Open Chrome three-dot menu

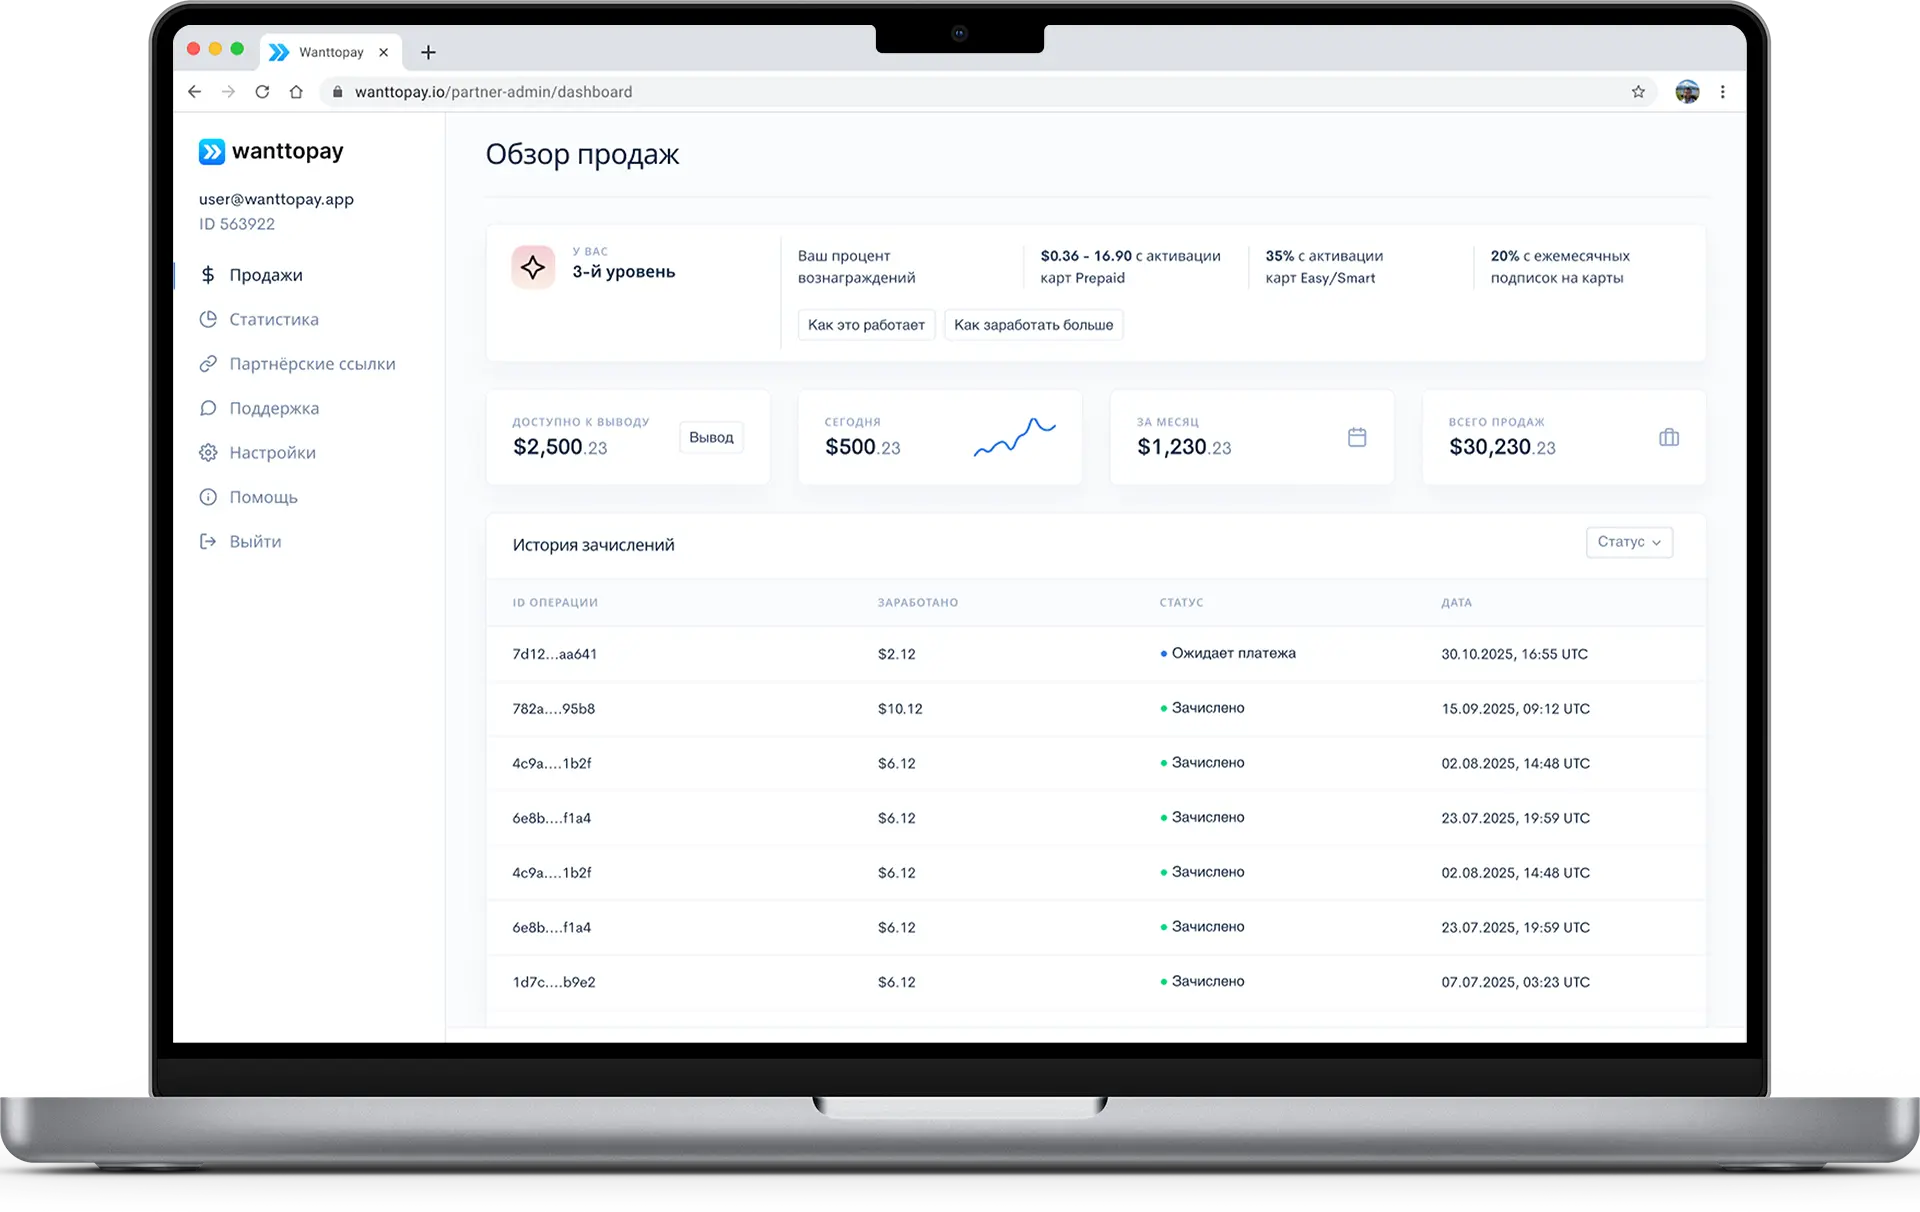tap(1722, 92)
